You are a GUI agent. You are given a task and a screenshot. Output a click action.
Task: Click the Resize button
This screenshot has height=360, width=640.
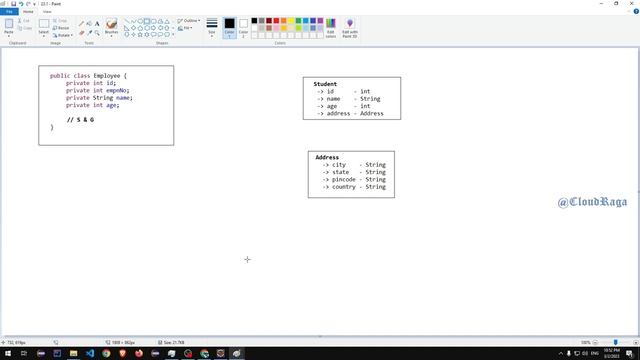pyautogui.click(x=61, y=28)
